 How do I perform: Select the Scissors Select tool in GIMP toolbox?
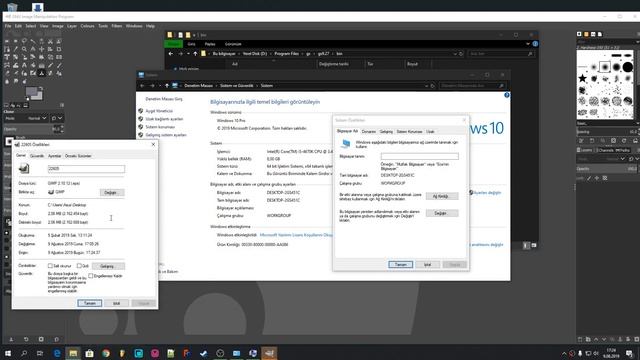click(x=50, y=41)
